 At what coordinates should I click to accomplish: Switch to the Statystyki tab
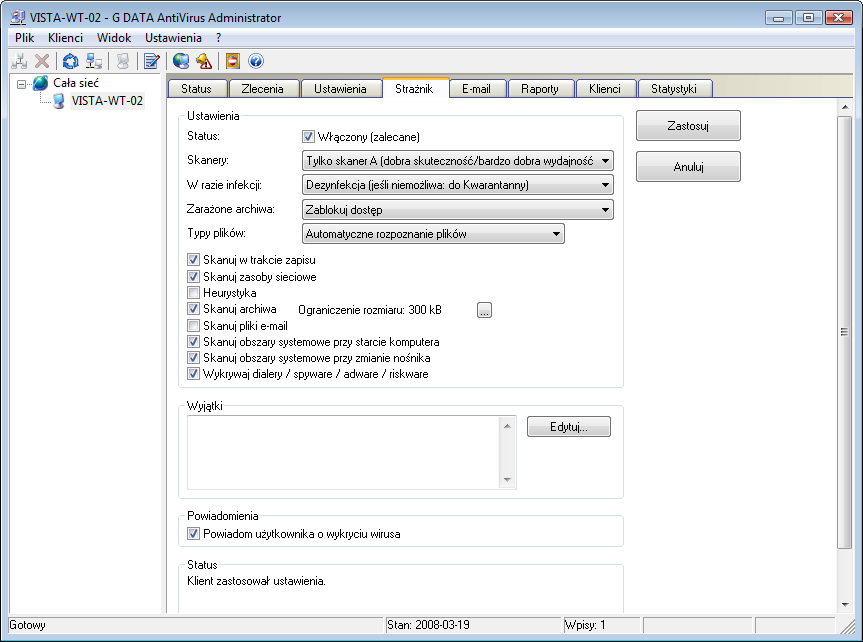(x=674, y=89)
